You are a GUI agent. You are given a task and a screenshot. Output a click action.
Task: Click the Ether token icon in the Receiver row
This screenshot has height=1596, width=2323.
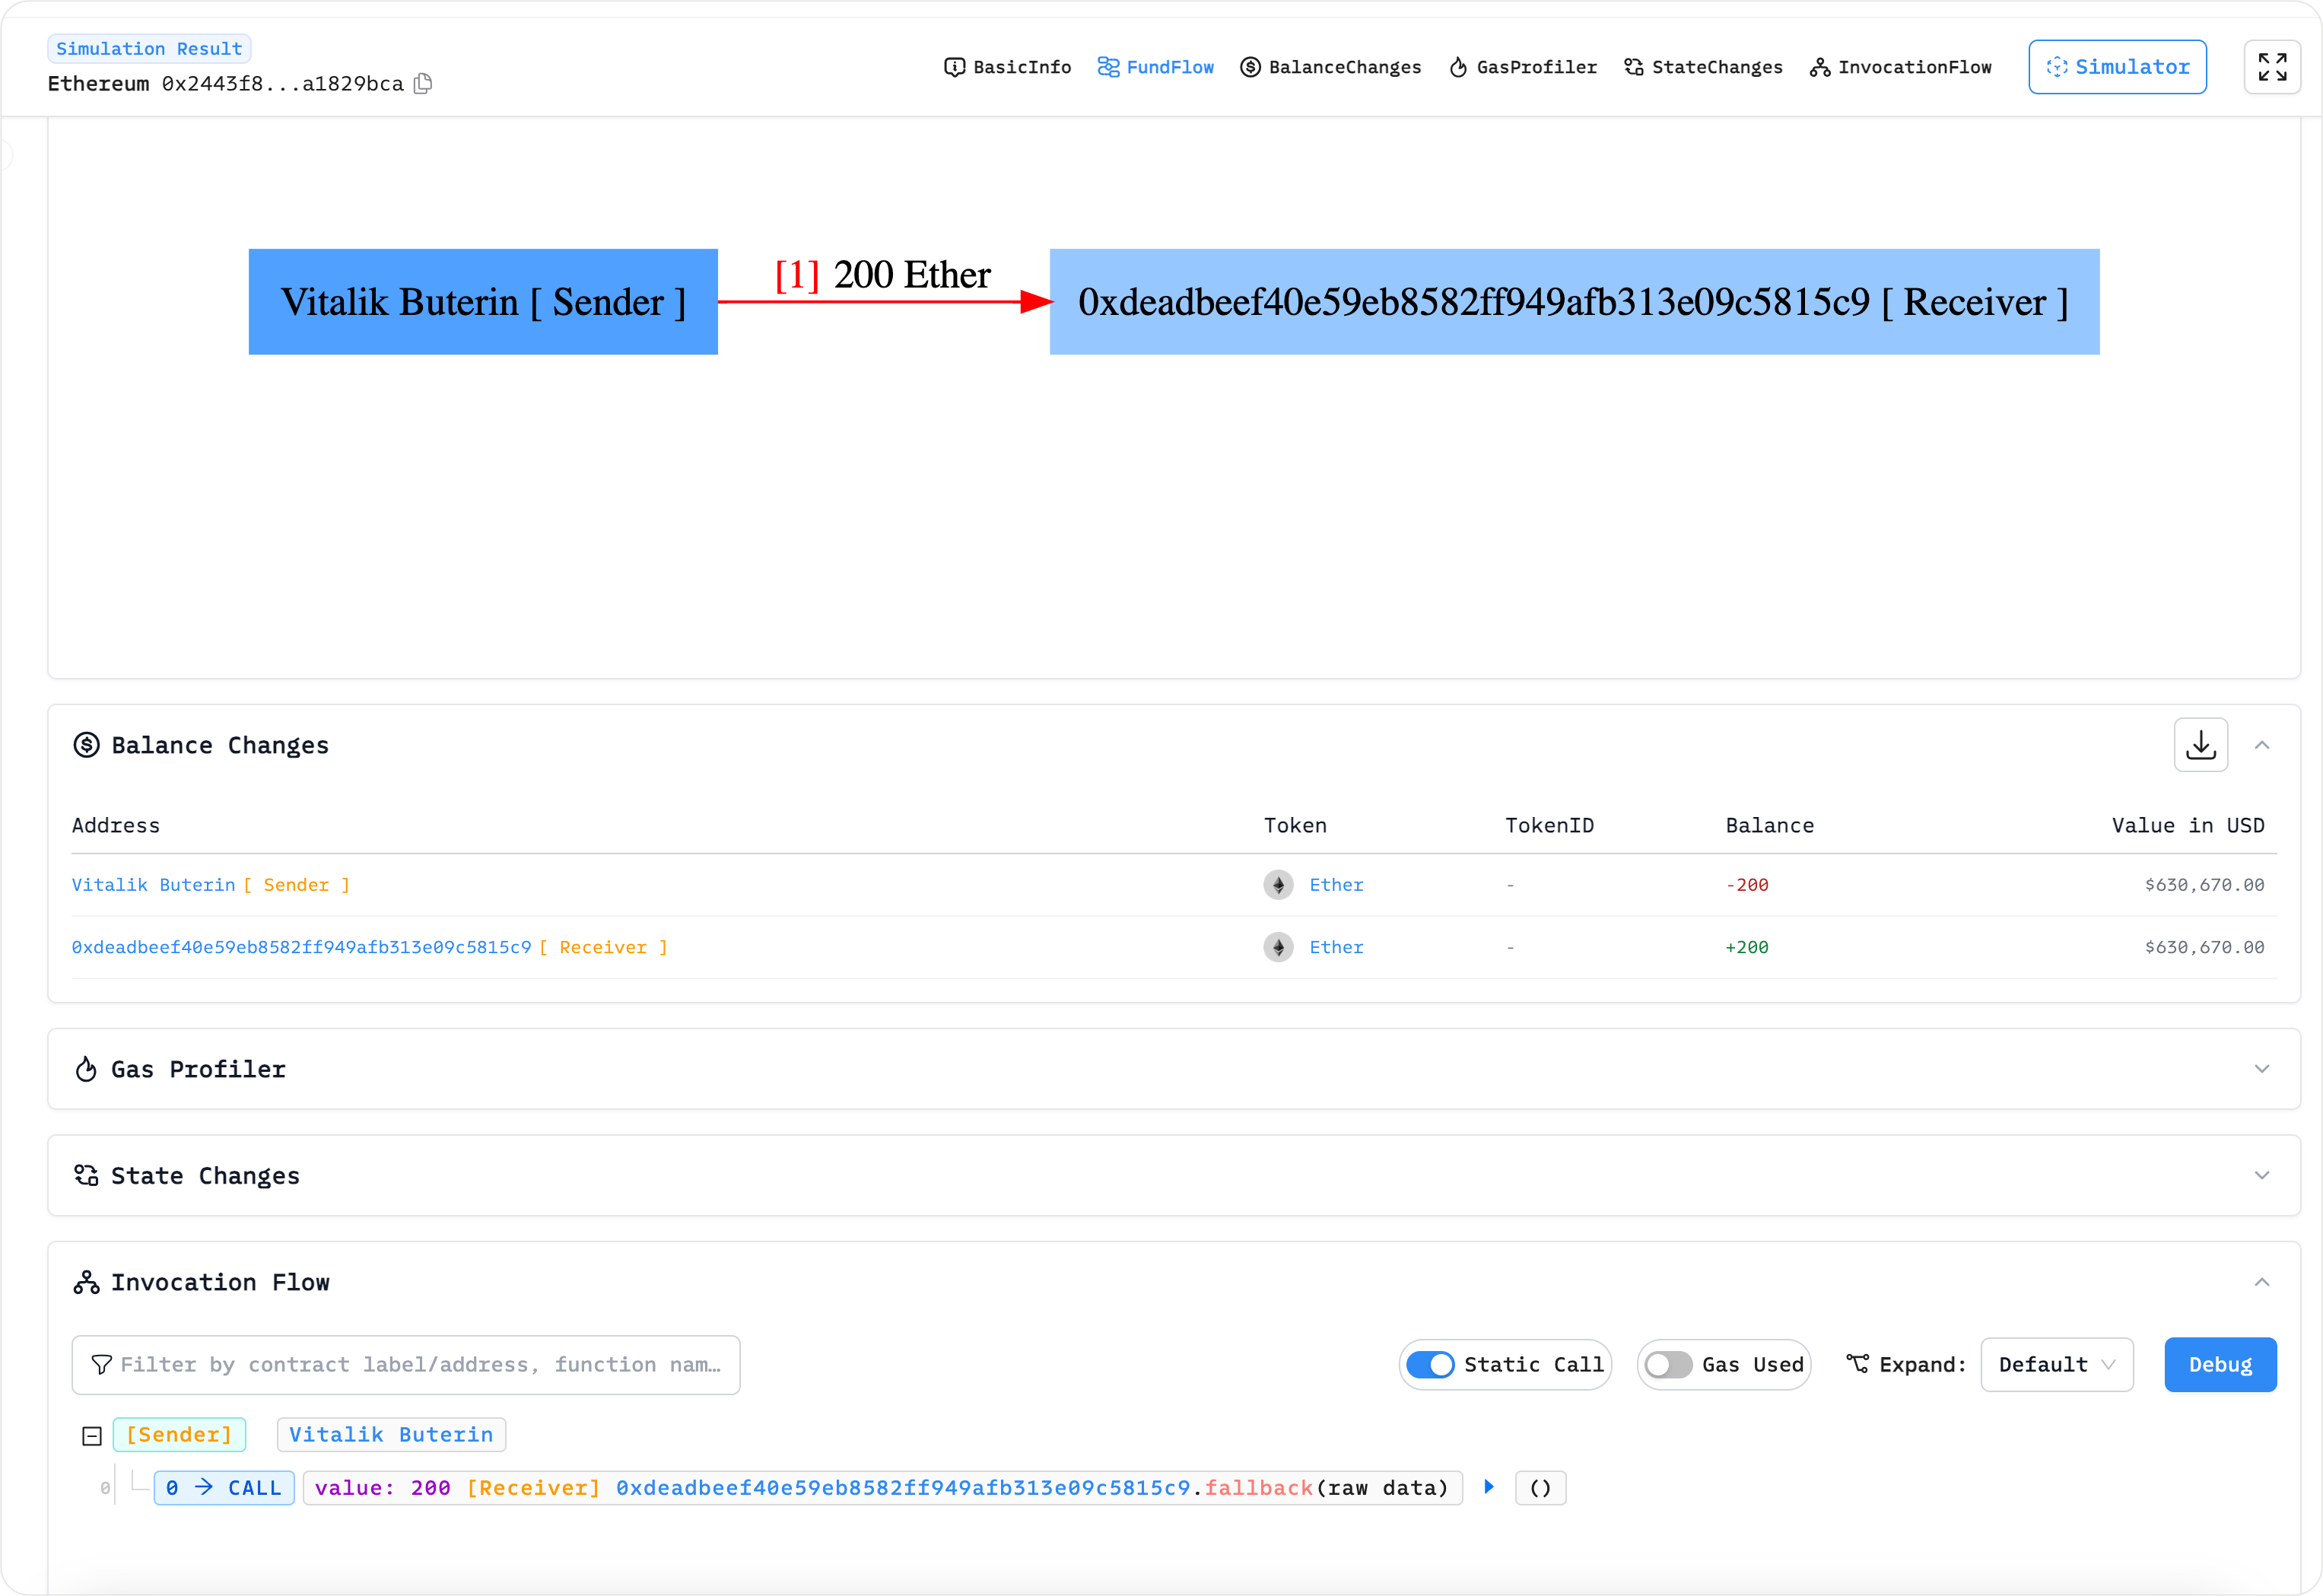1278,947
